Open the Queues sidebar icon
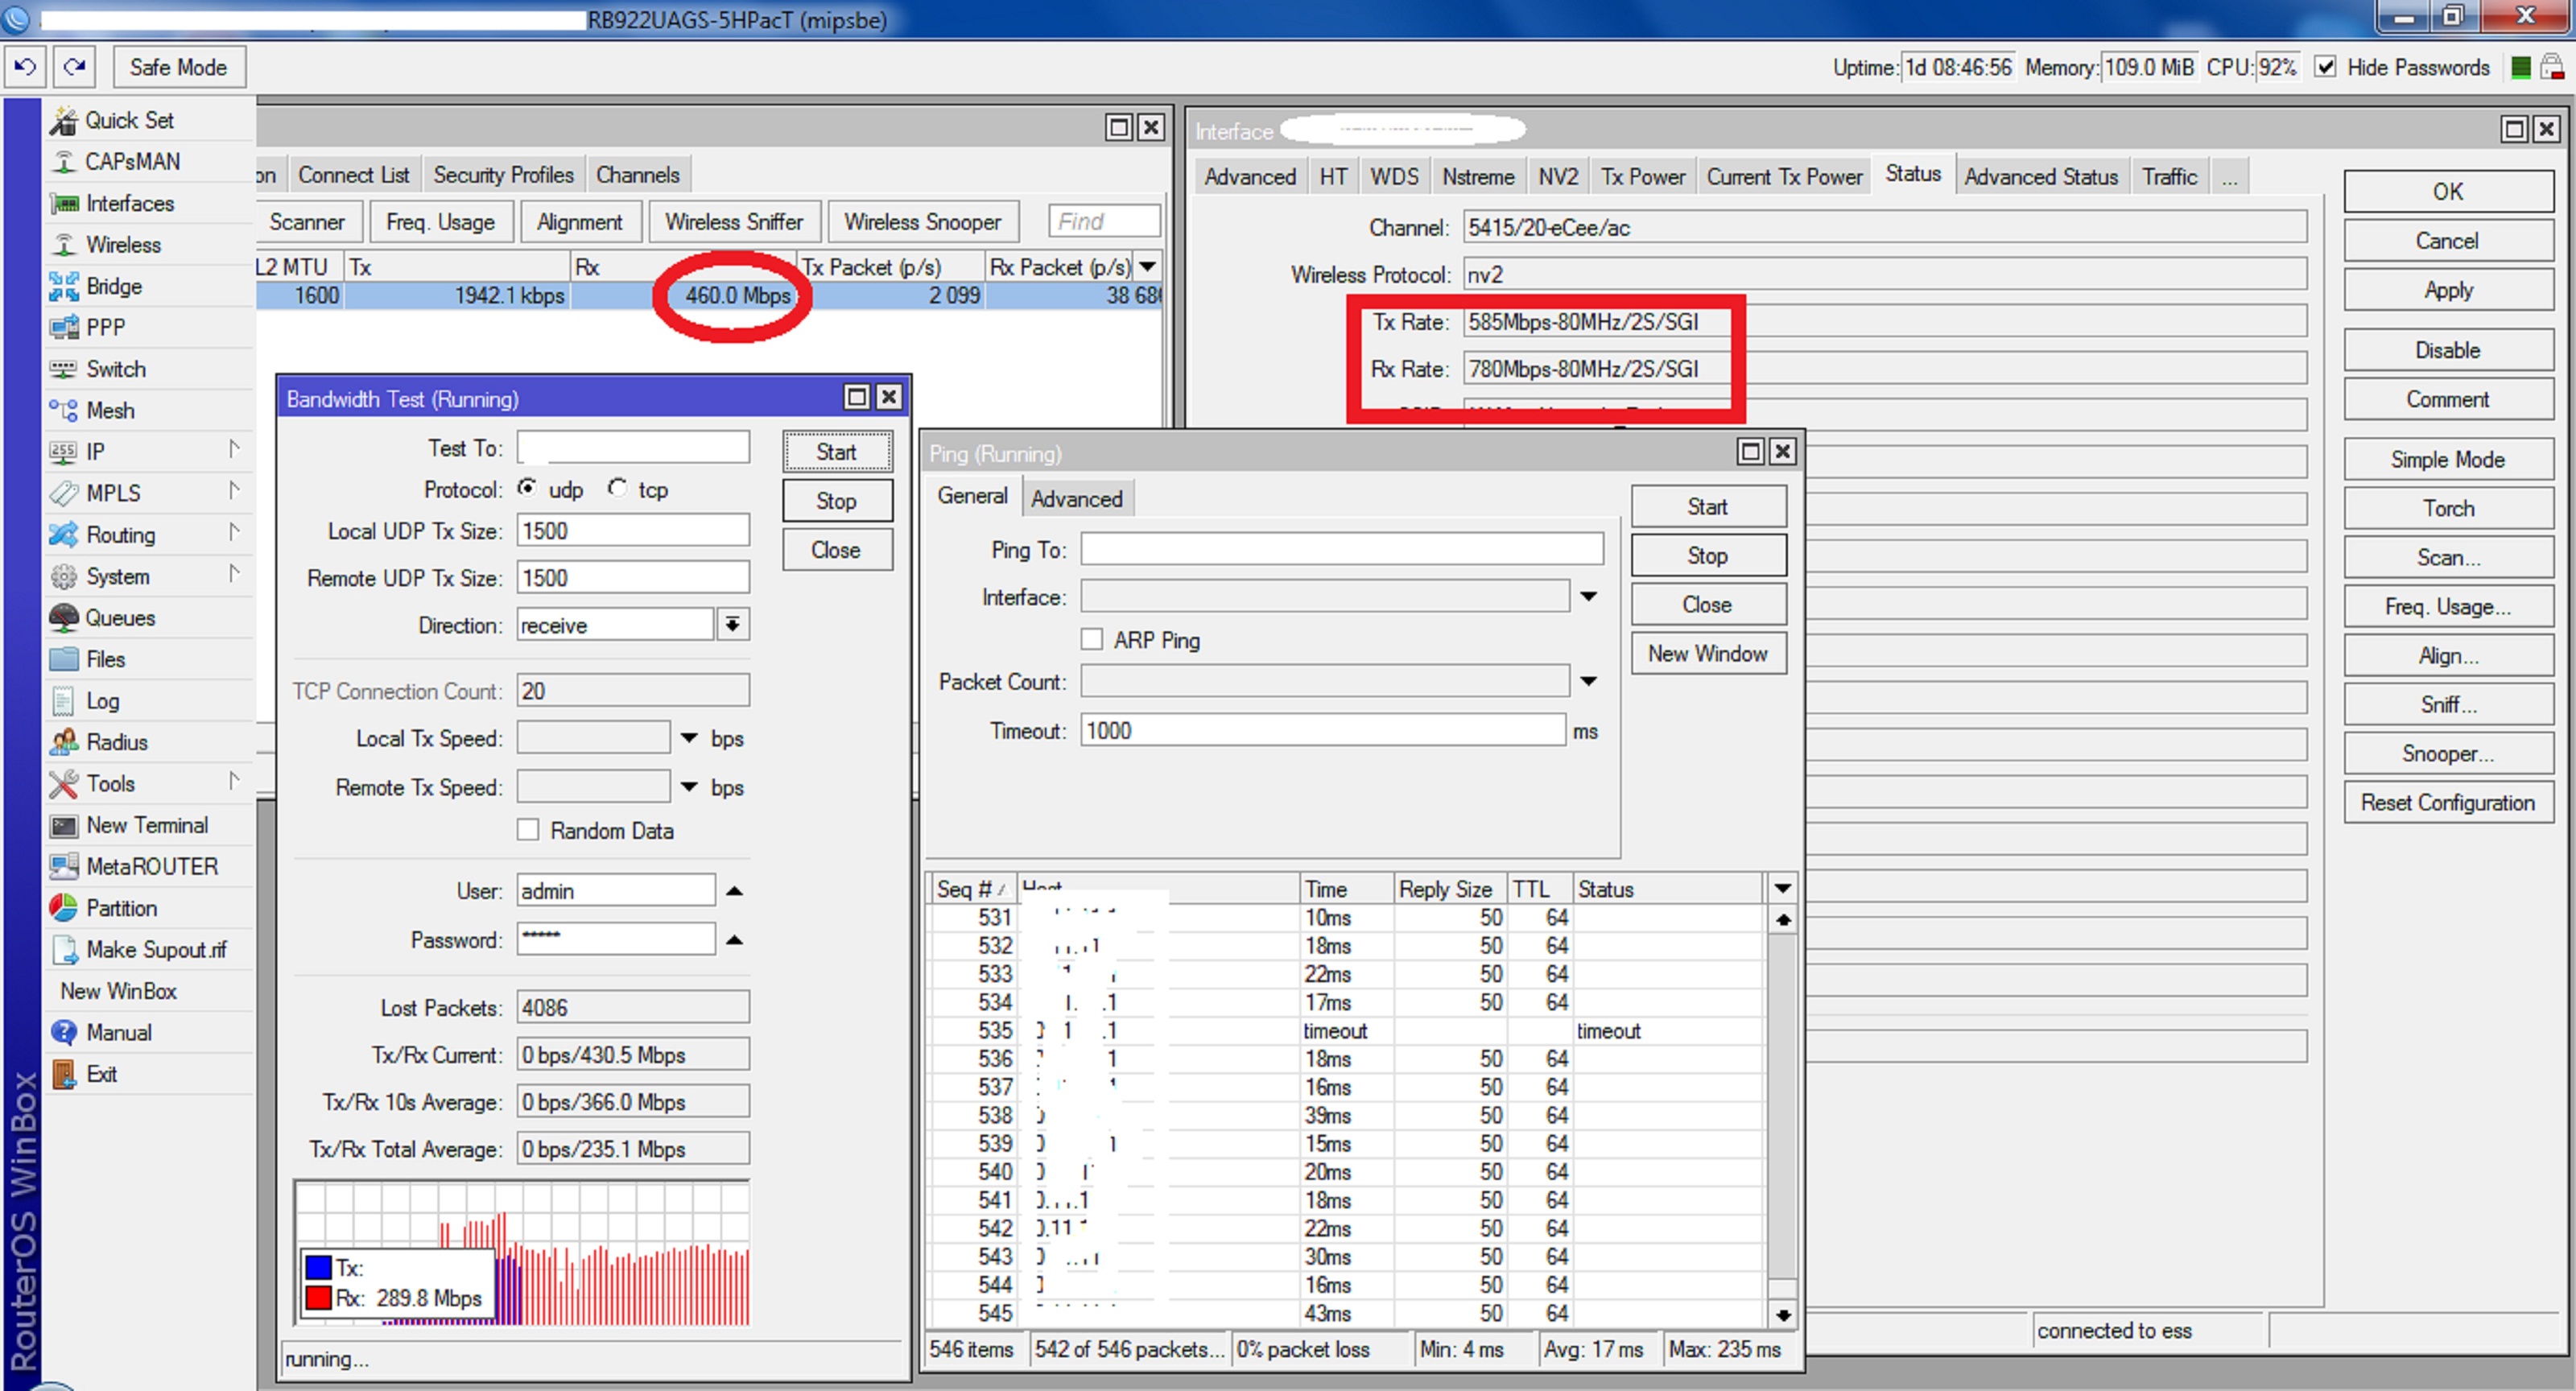The height and width of the screenshot is (1391, 2576). 64,618
